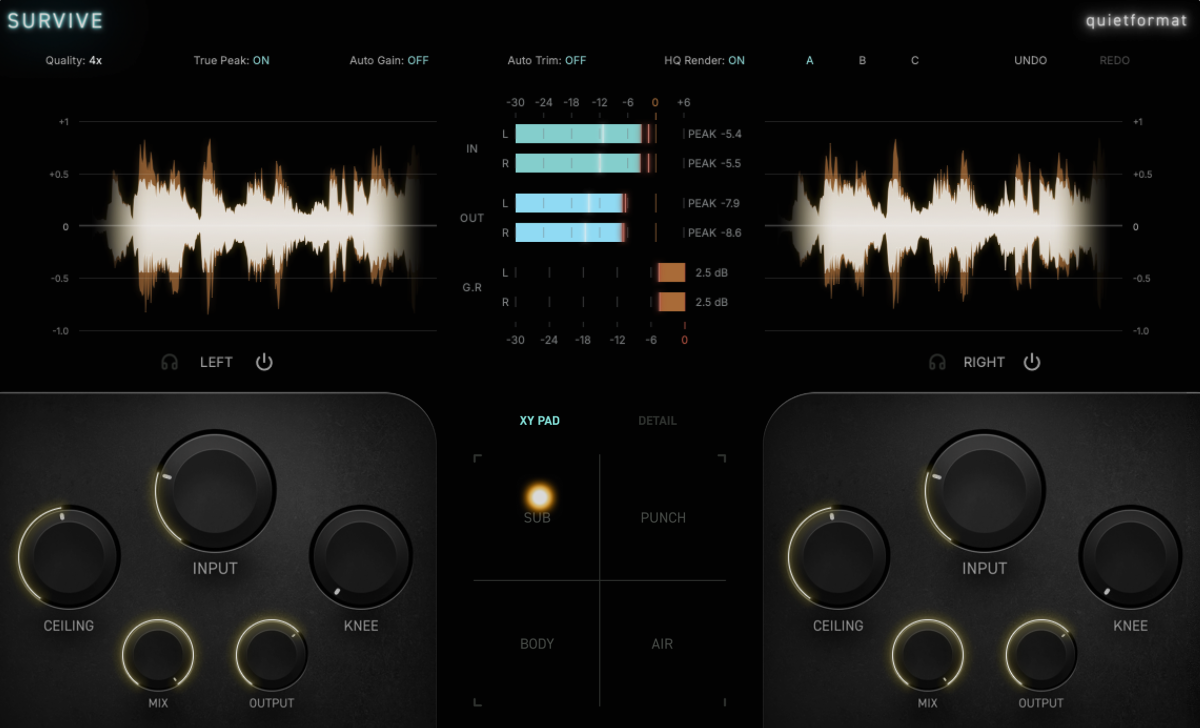Click the input right PEAK -5.5 readout
The image size is (1200, 728).
click(x=715, y=163)
